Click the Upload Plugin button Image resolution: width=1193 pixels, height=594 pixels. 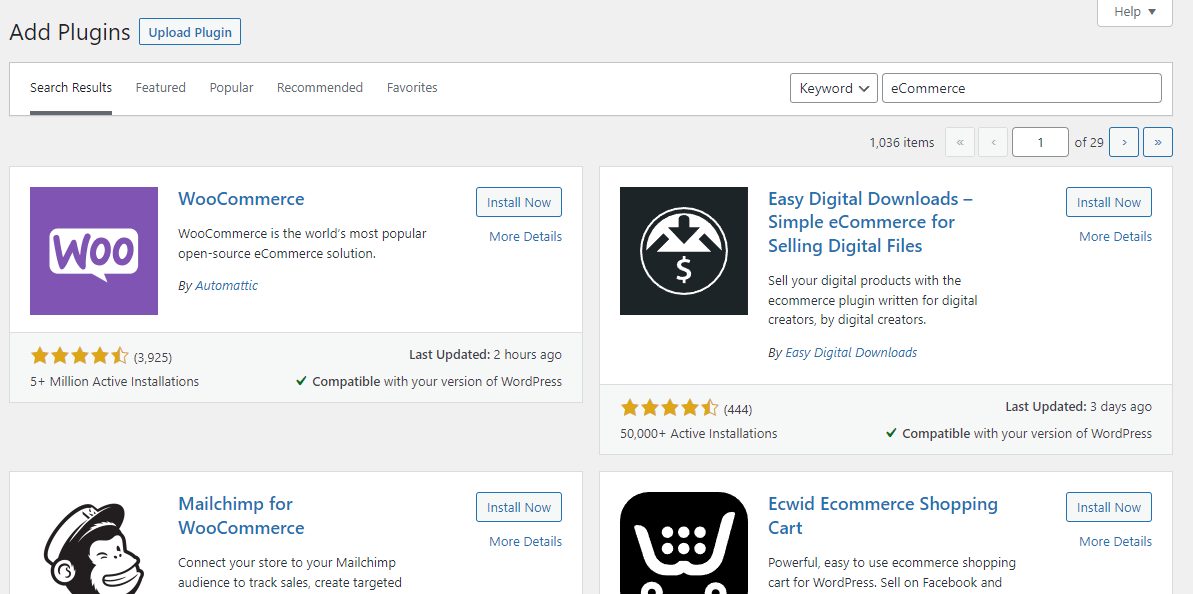click(190, 33)
